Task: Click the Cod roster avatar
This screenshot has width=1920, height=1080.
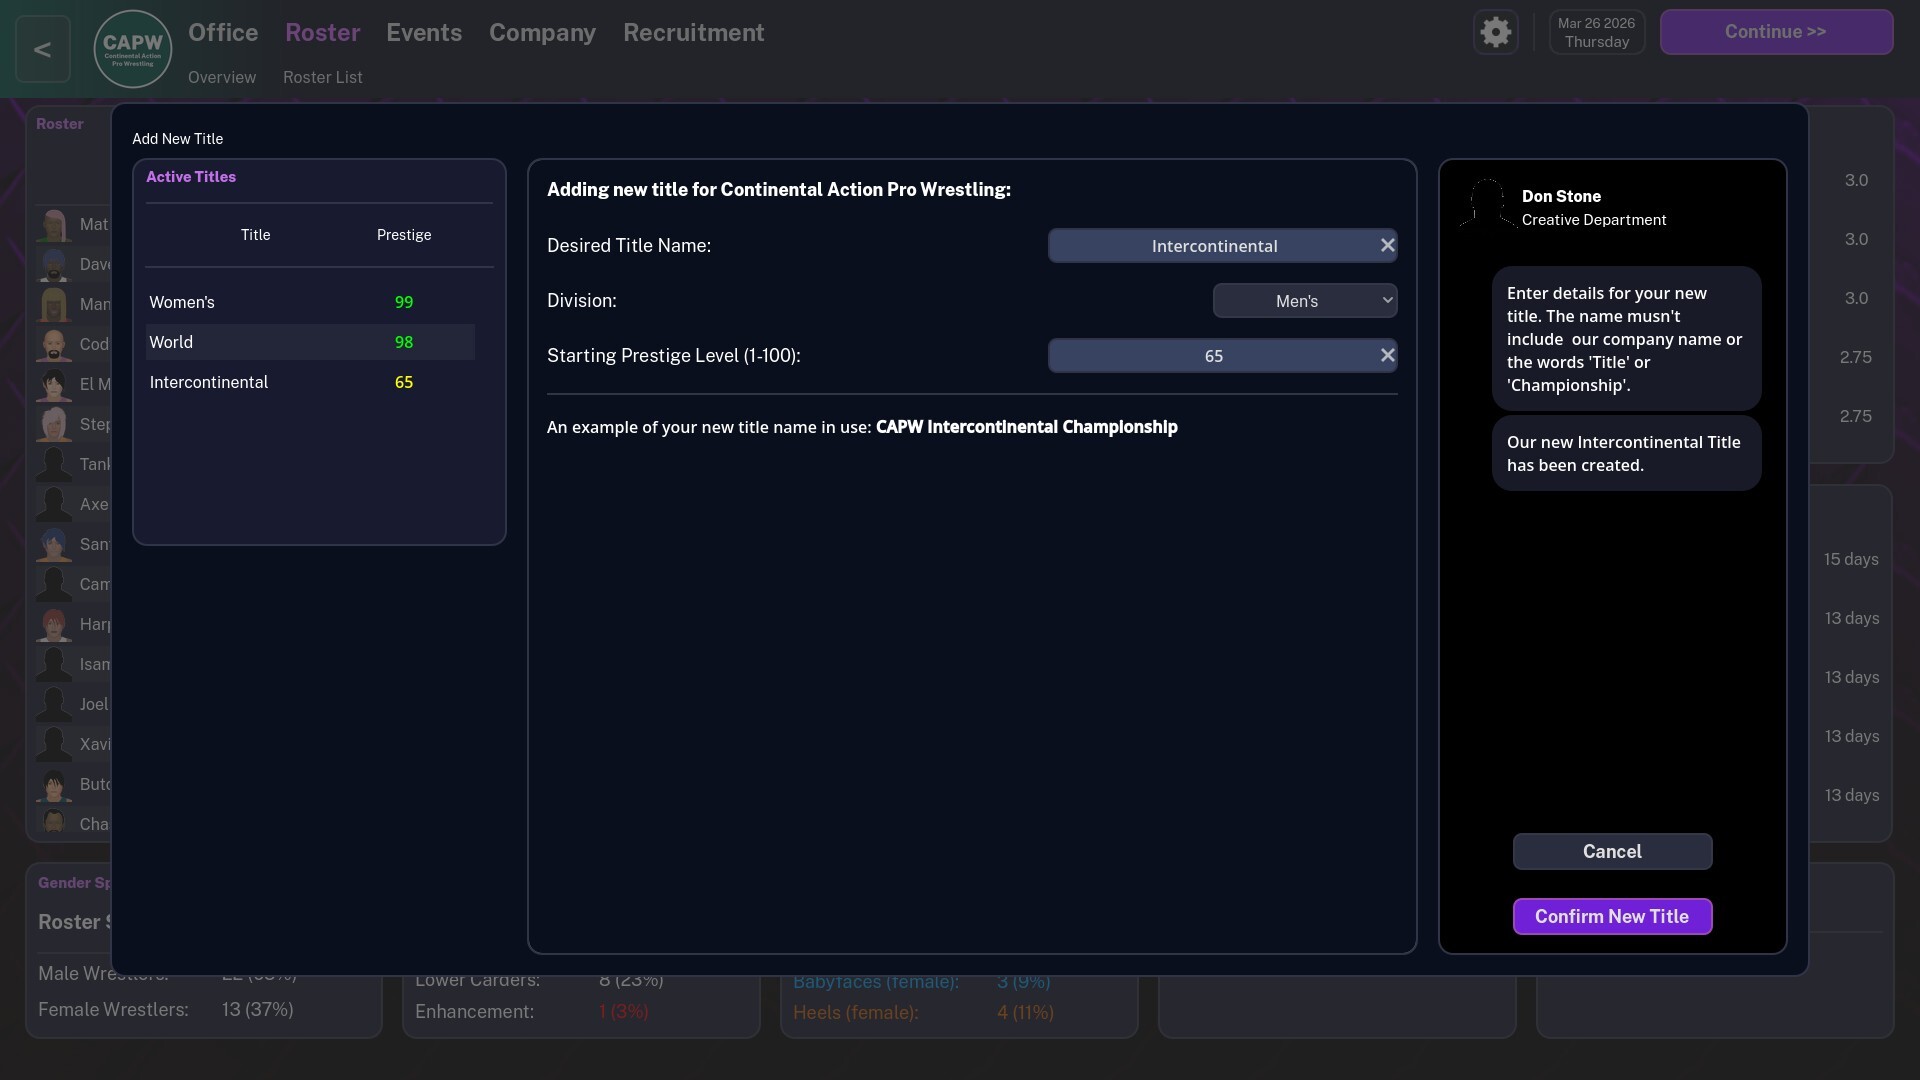Action: (x=54, y=344)
